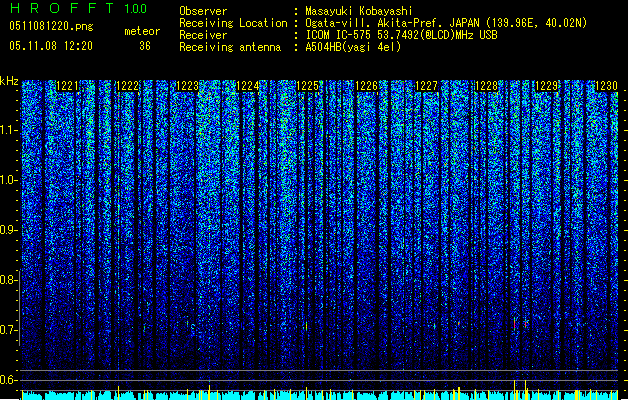Click the 'Receiving Location' label

[x=233, y=23]
